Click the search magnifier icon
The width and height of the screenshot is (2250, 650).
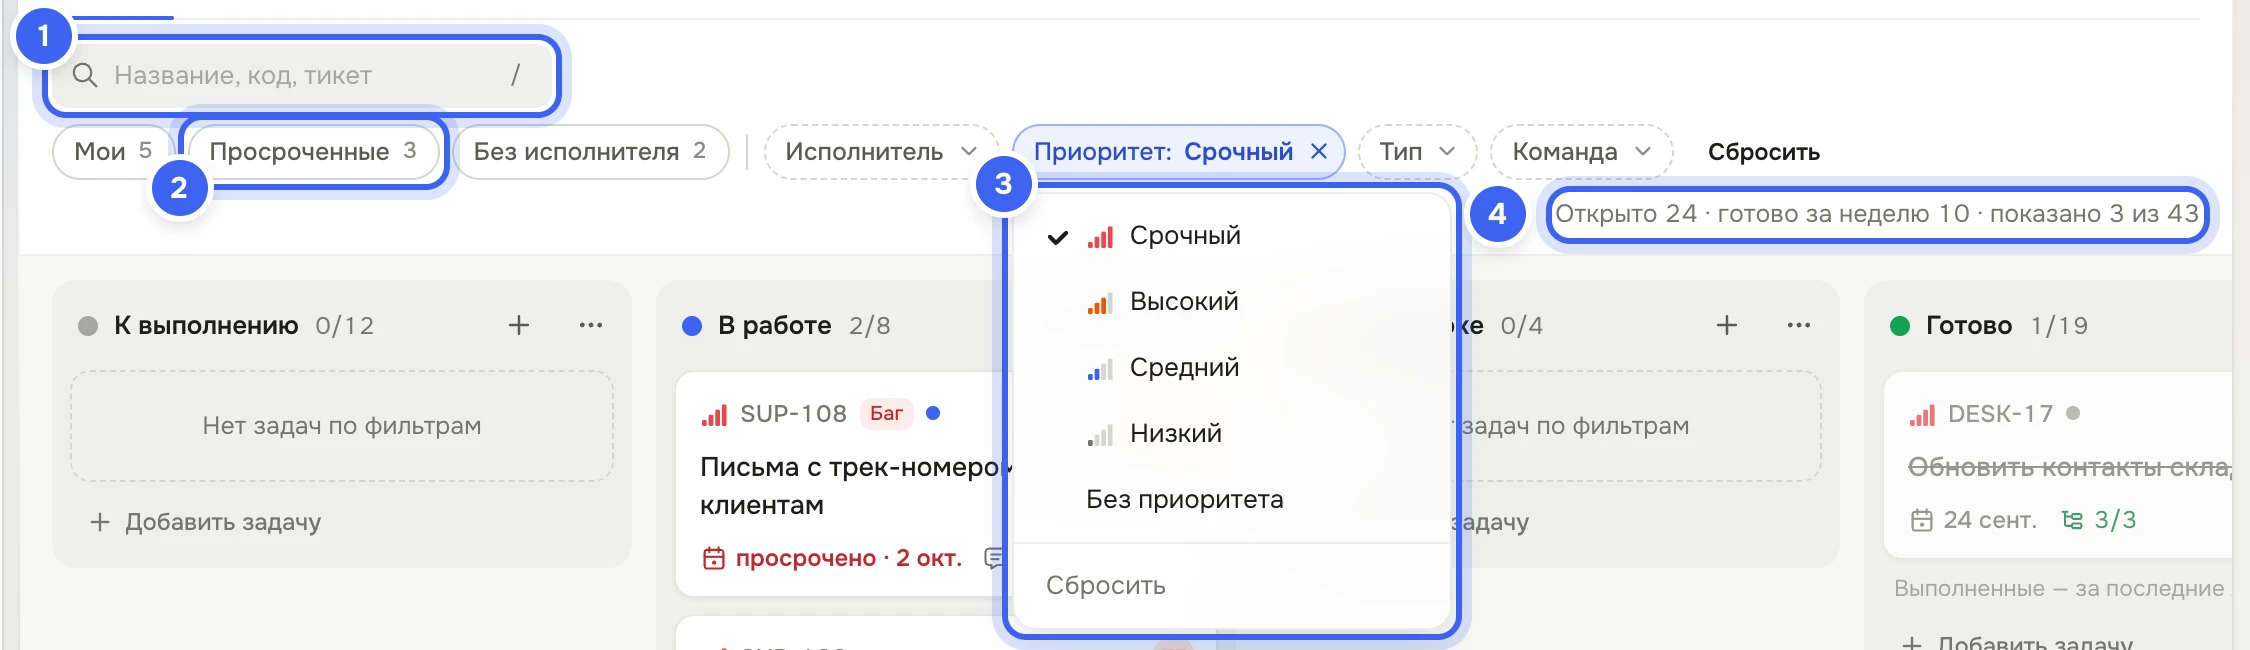(85, 76)
